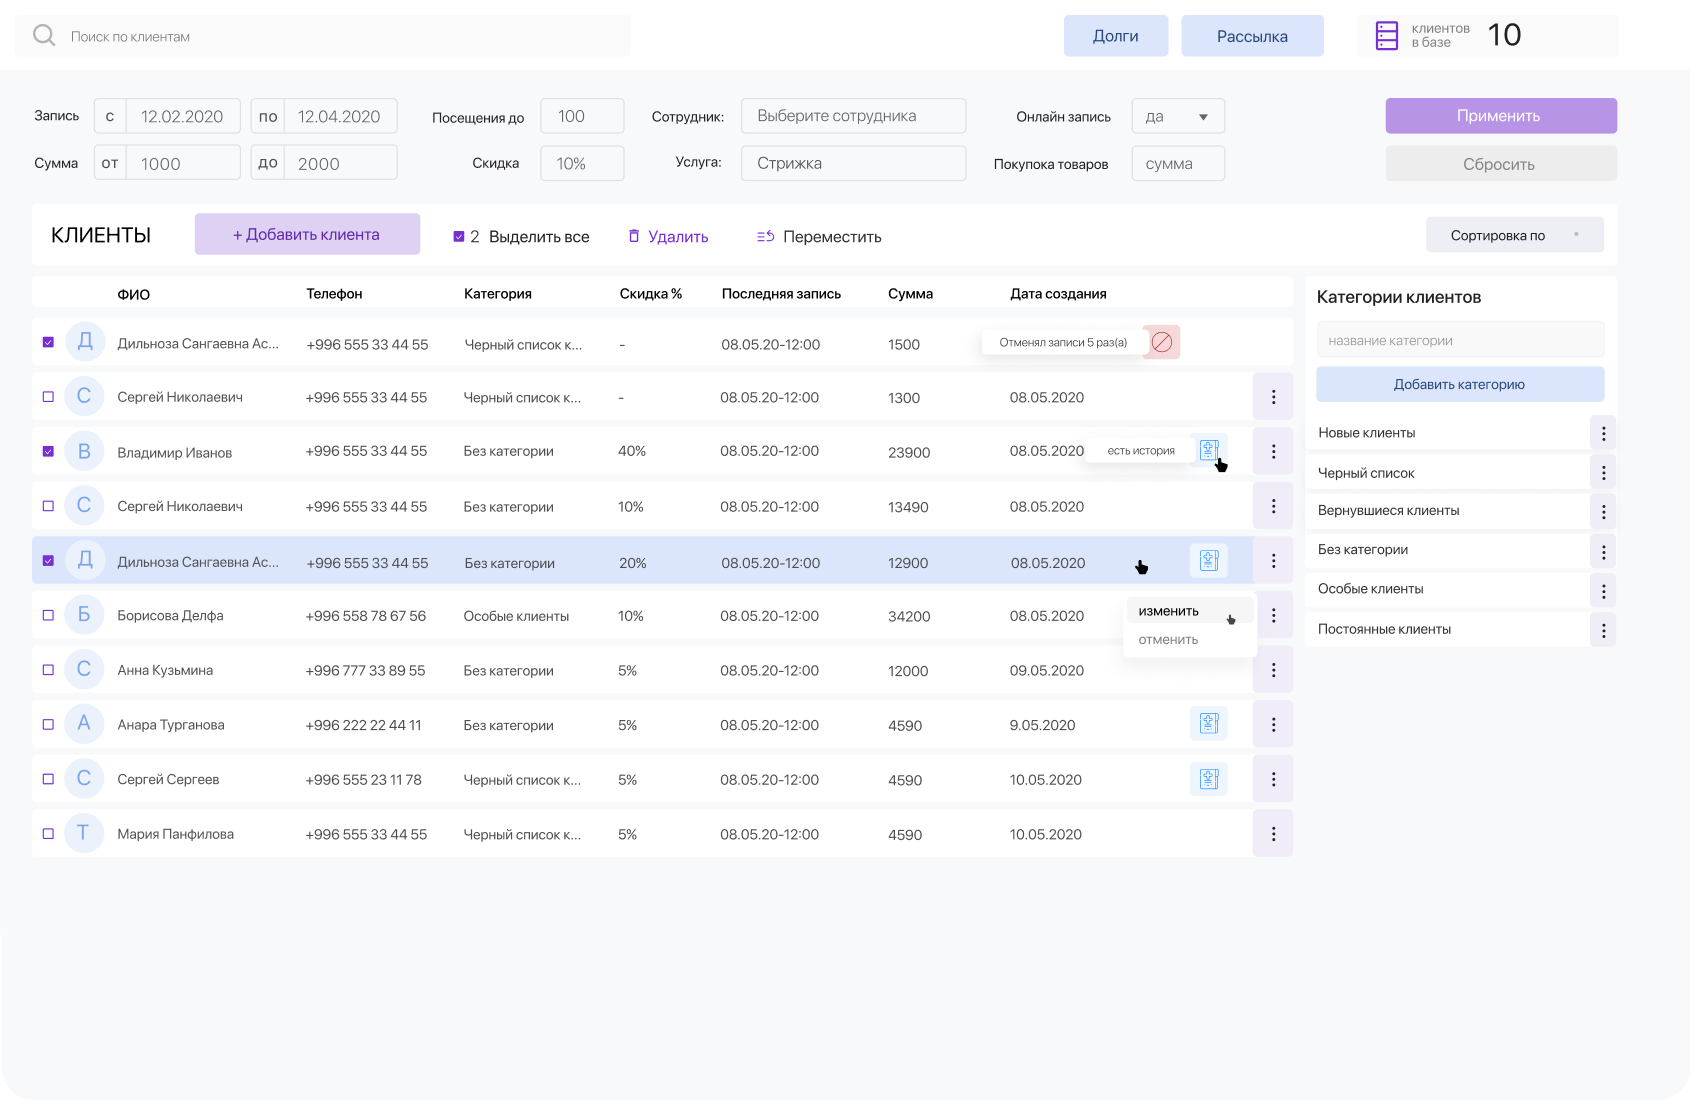Open history icon in Анара Турганова row
The height and width of the screenshot is (1100, 1690).
coord(1208,723)
